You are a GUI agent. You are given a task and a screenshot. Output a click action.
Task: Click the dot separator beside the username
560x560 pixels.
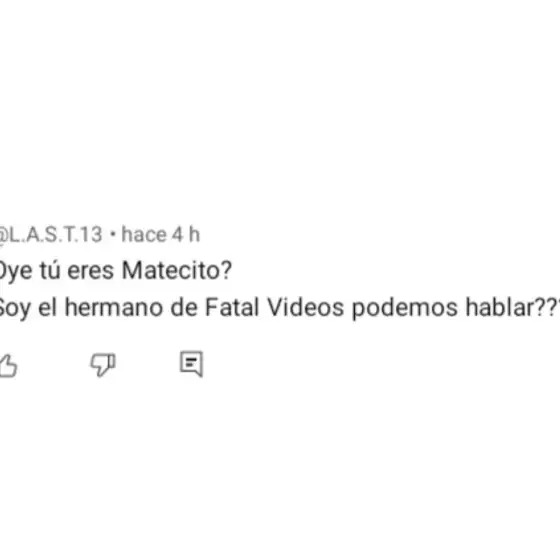pyautogui.click(x=113, y=235)
